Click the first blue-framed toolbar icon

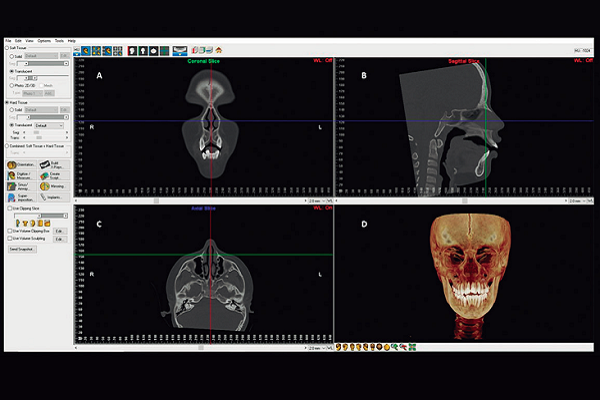[x=86, y=51]
